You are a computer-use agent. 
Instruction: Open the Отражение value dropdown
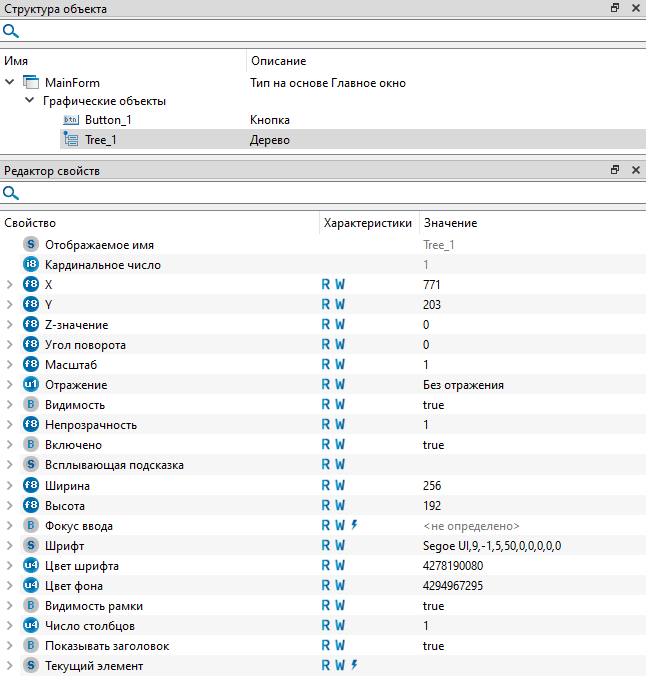(463, 385)
